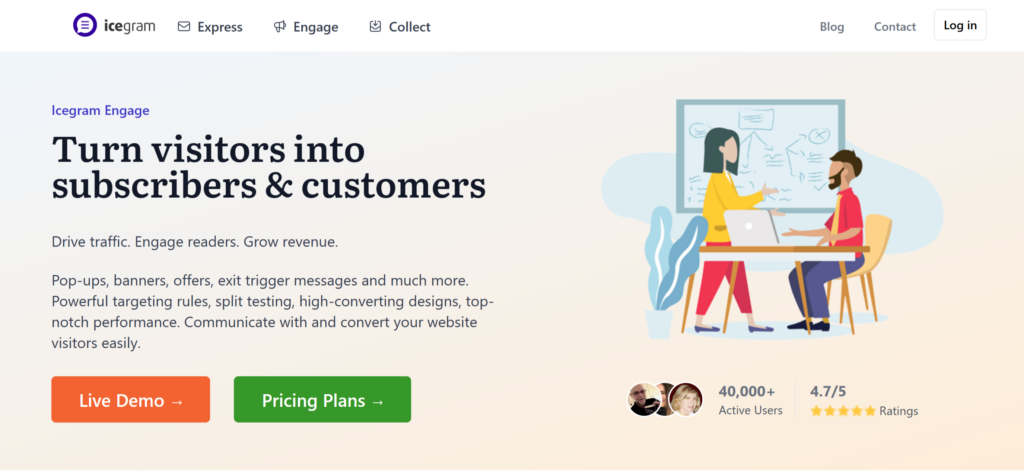Open the Collect menu item
The image size is (1024, 471).
[400, 27]
